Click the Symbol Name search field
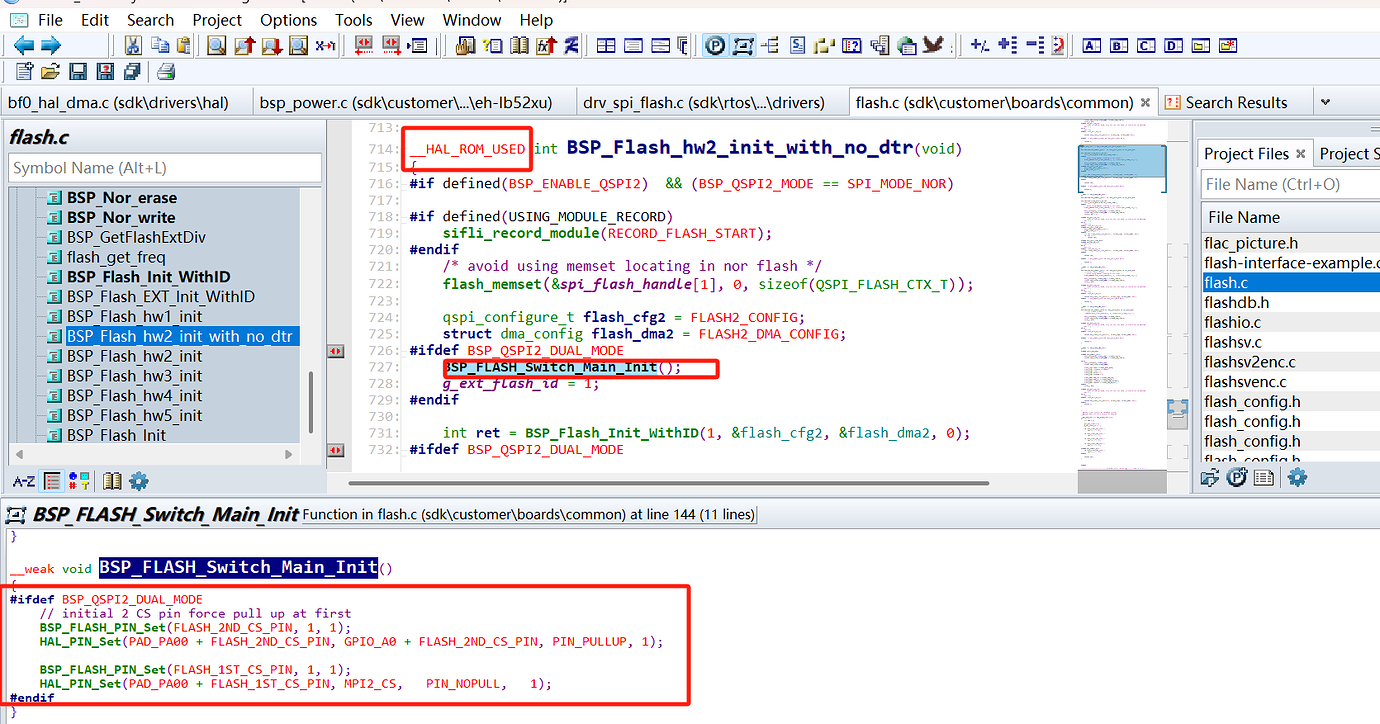This screenshot has height=724, width=1380. pyautogui.click(x=165, y=168)
